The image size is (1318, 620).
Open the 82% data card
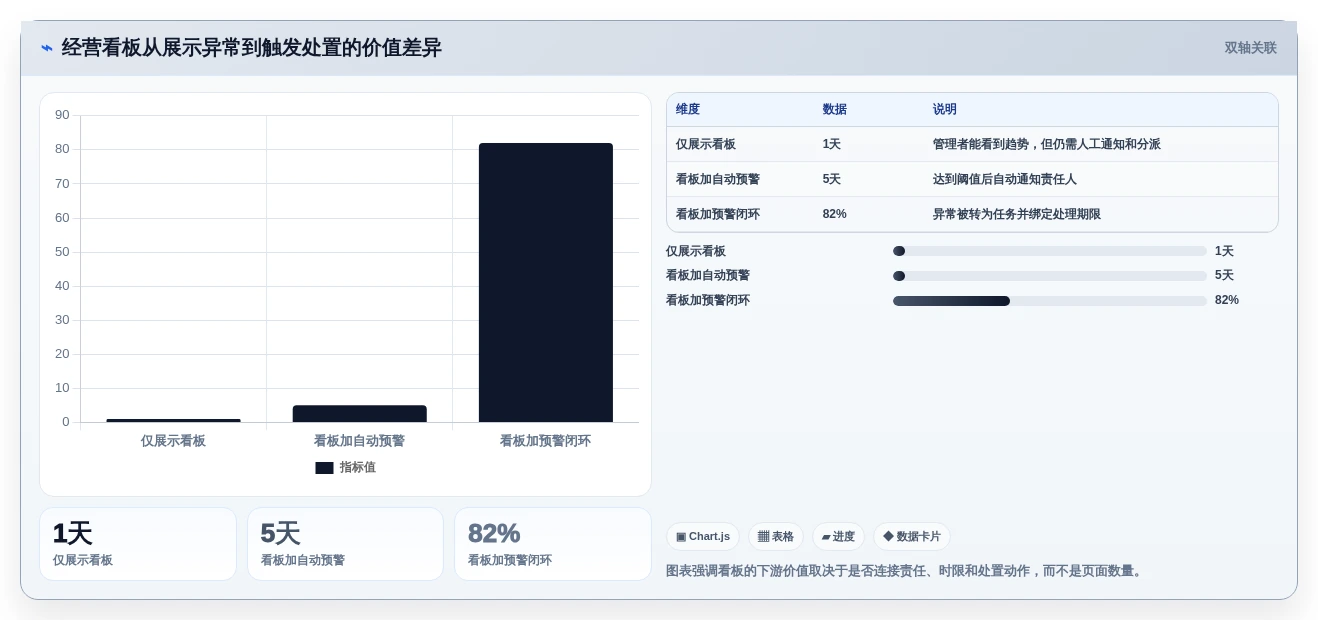[553, 544]
